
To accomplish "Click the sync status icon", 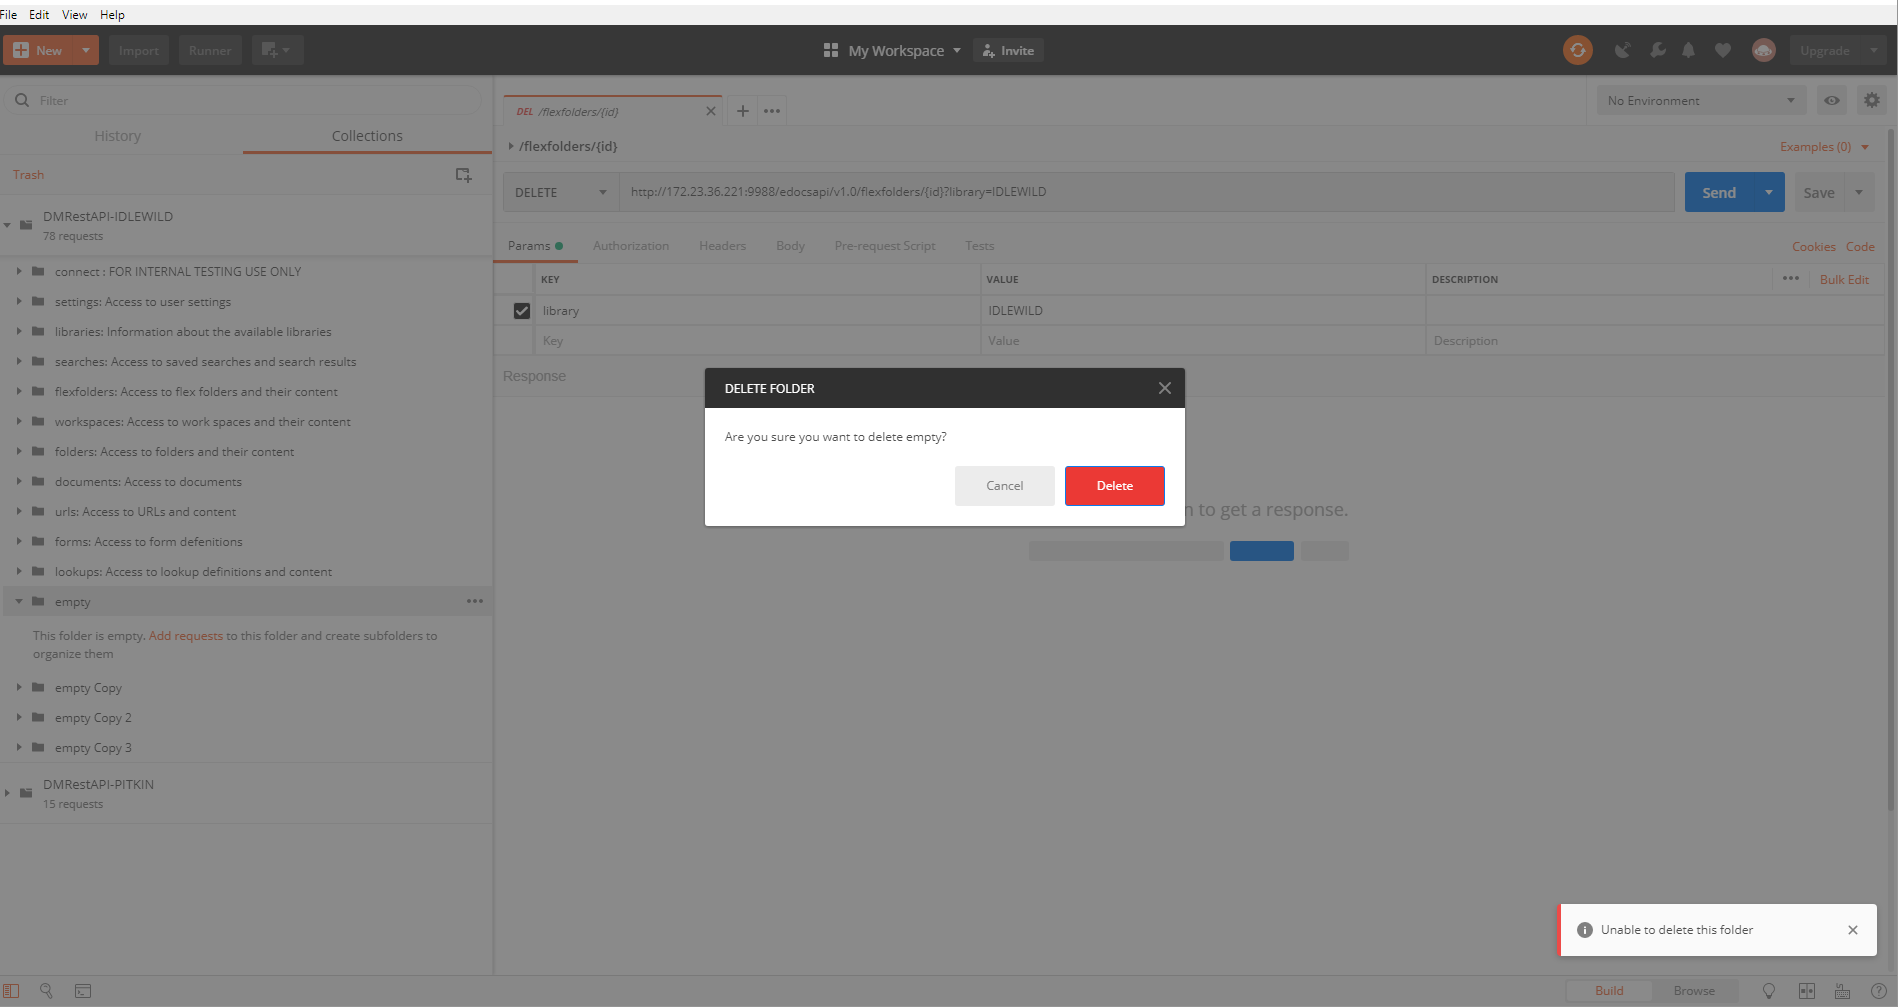I will coord(1578,50).
